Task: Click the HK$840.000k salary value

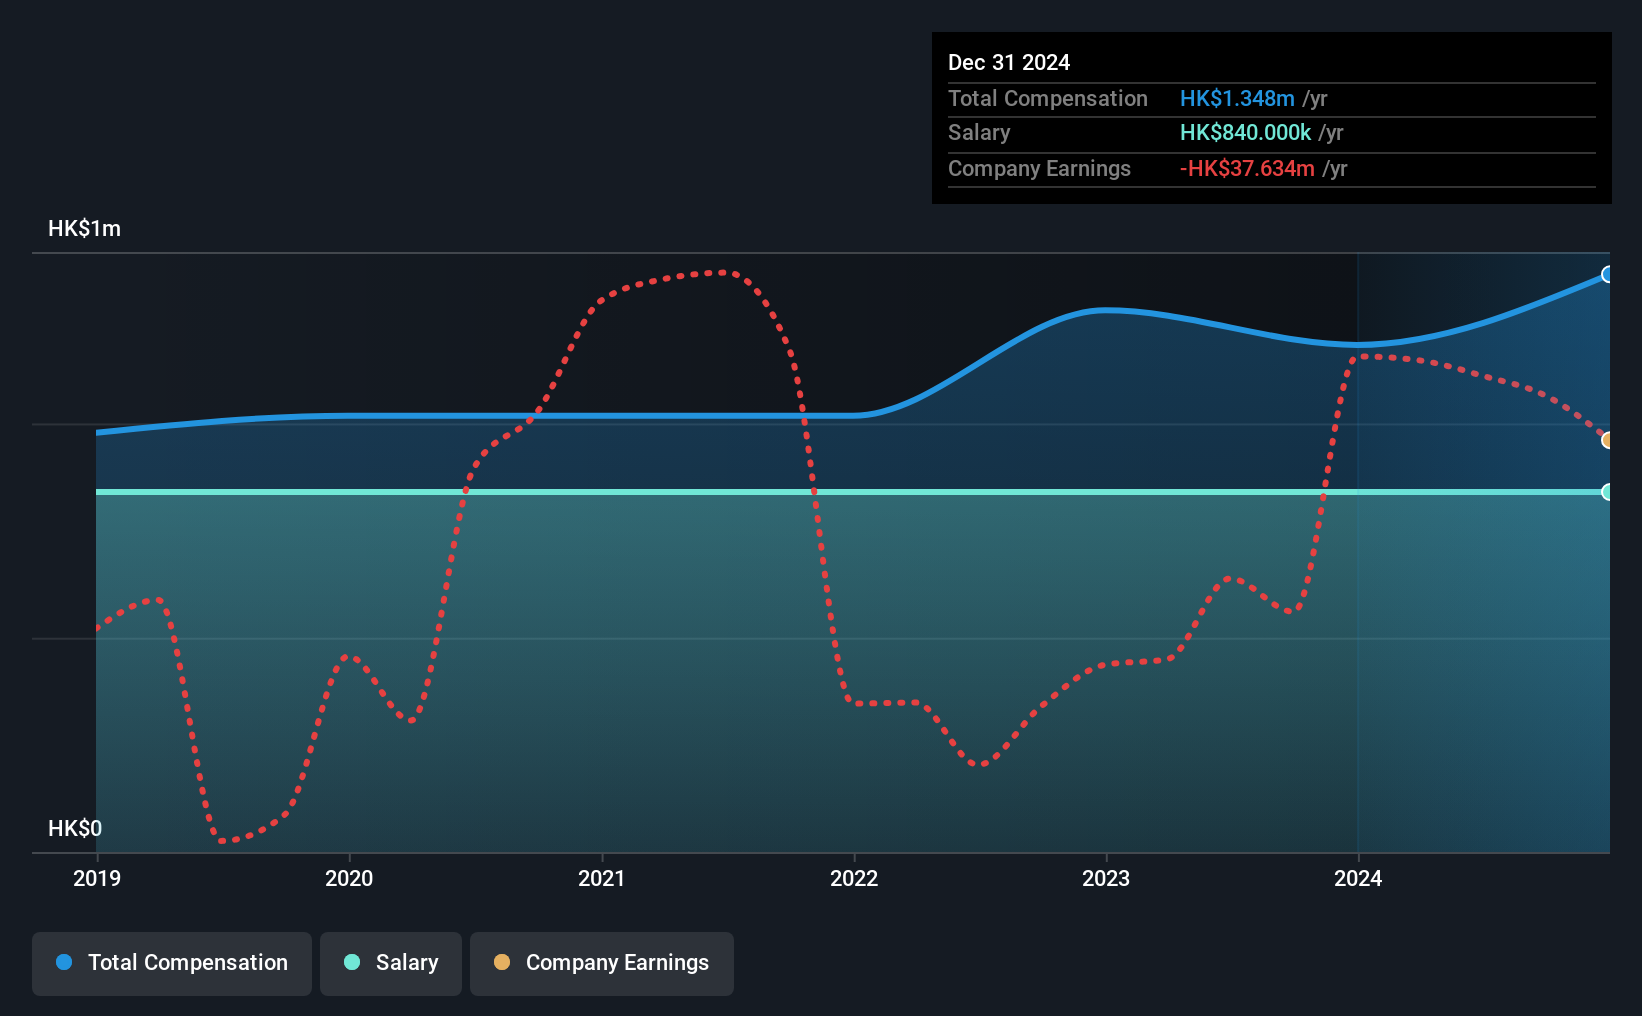Action: point(1245,132)
